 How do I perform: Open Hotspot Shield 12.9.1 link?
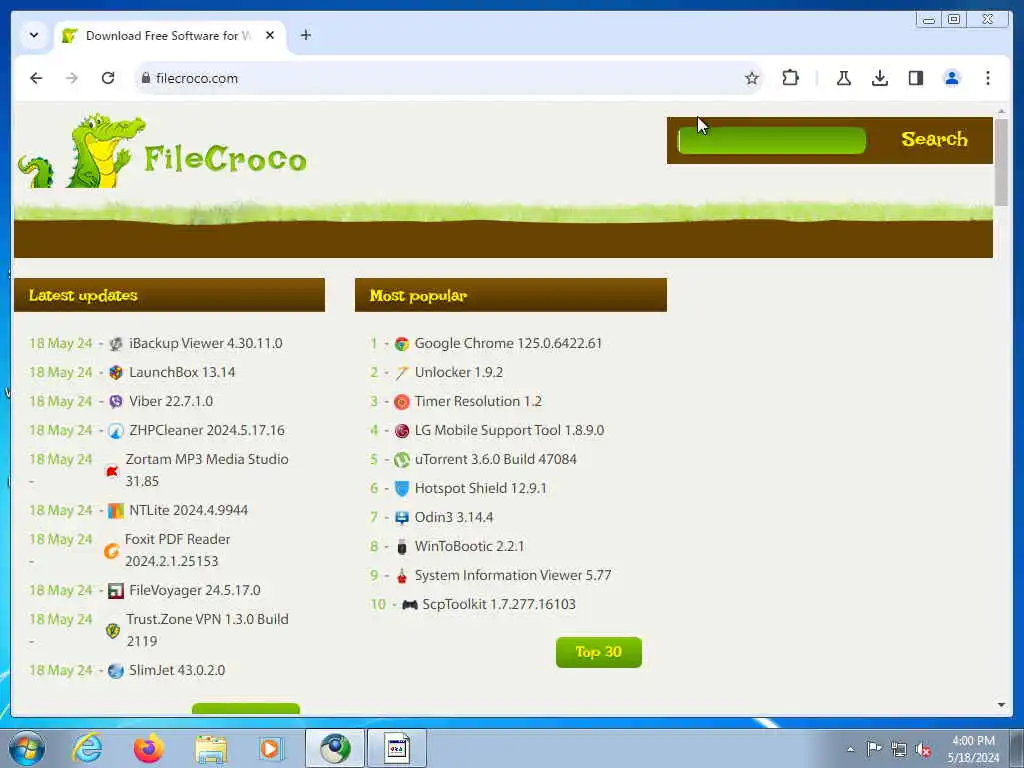481,488
